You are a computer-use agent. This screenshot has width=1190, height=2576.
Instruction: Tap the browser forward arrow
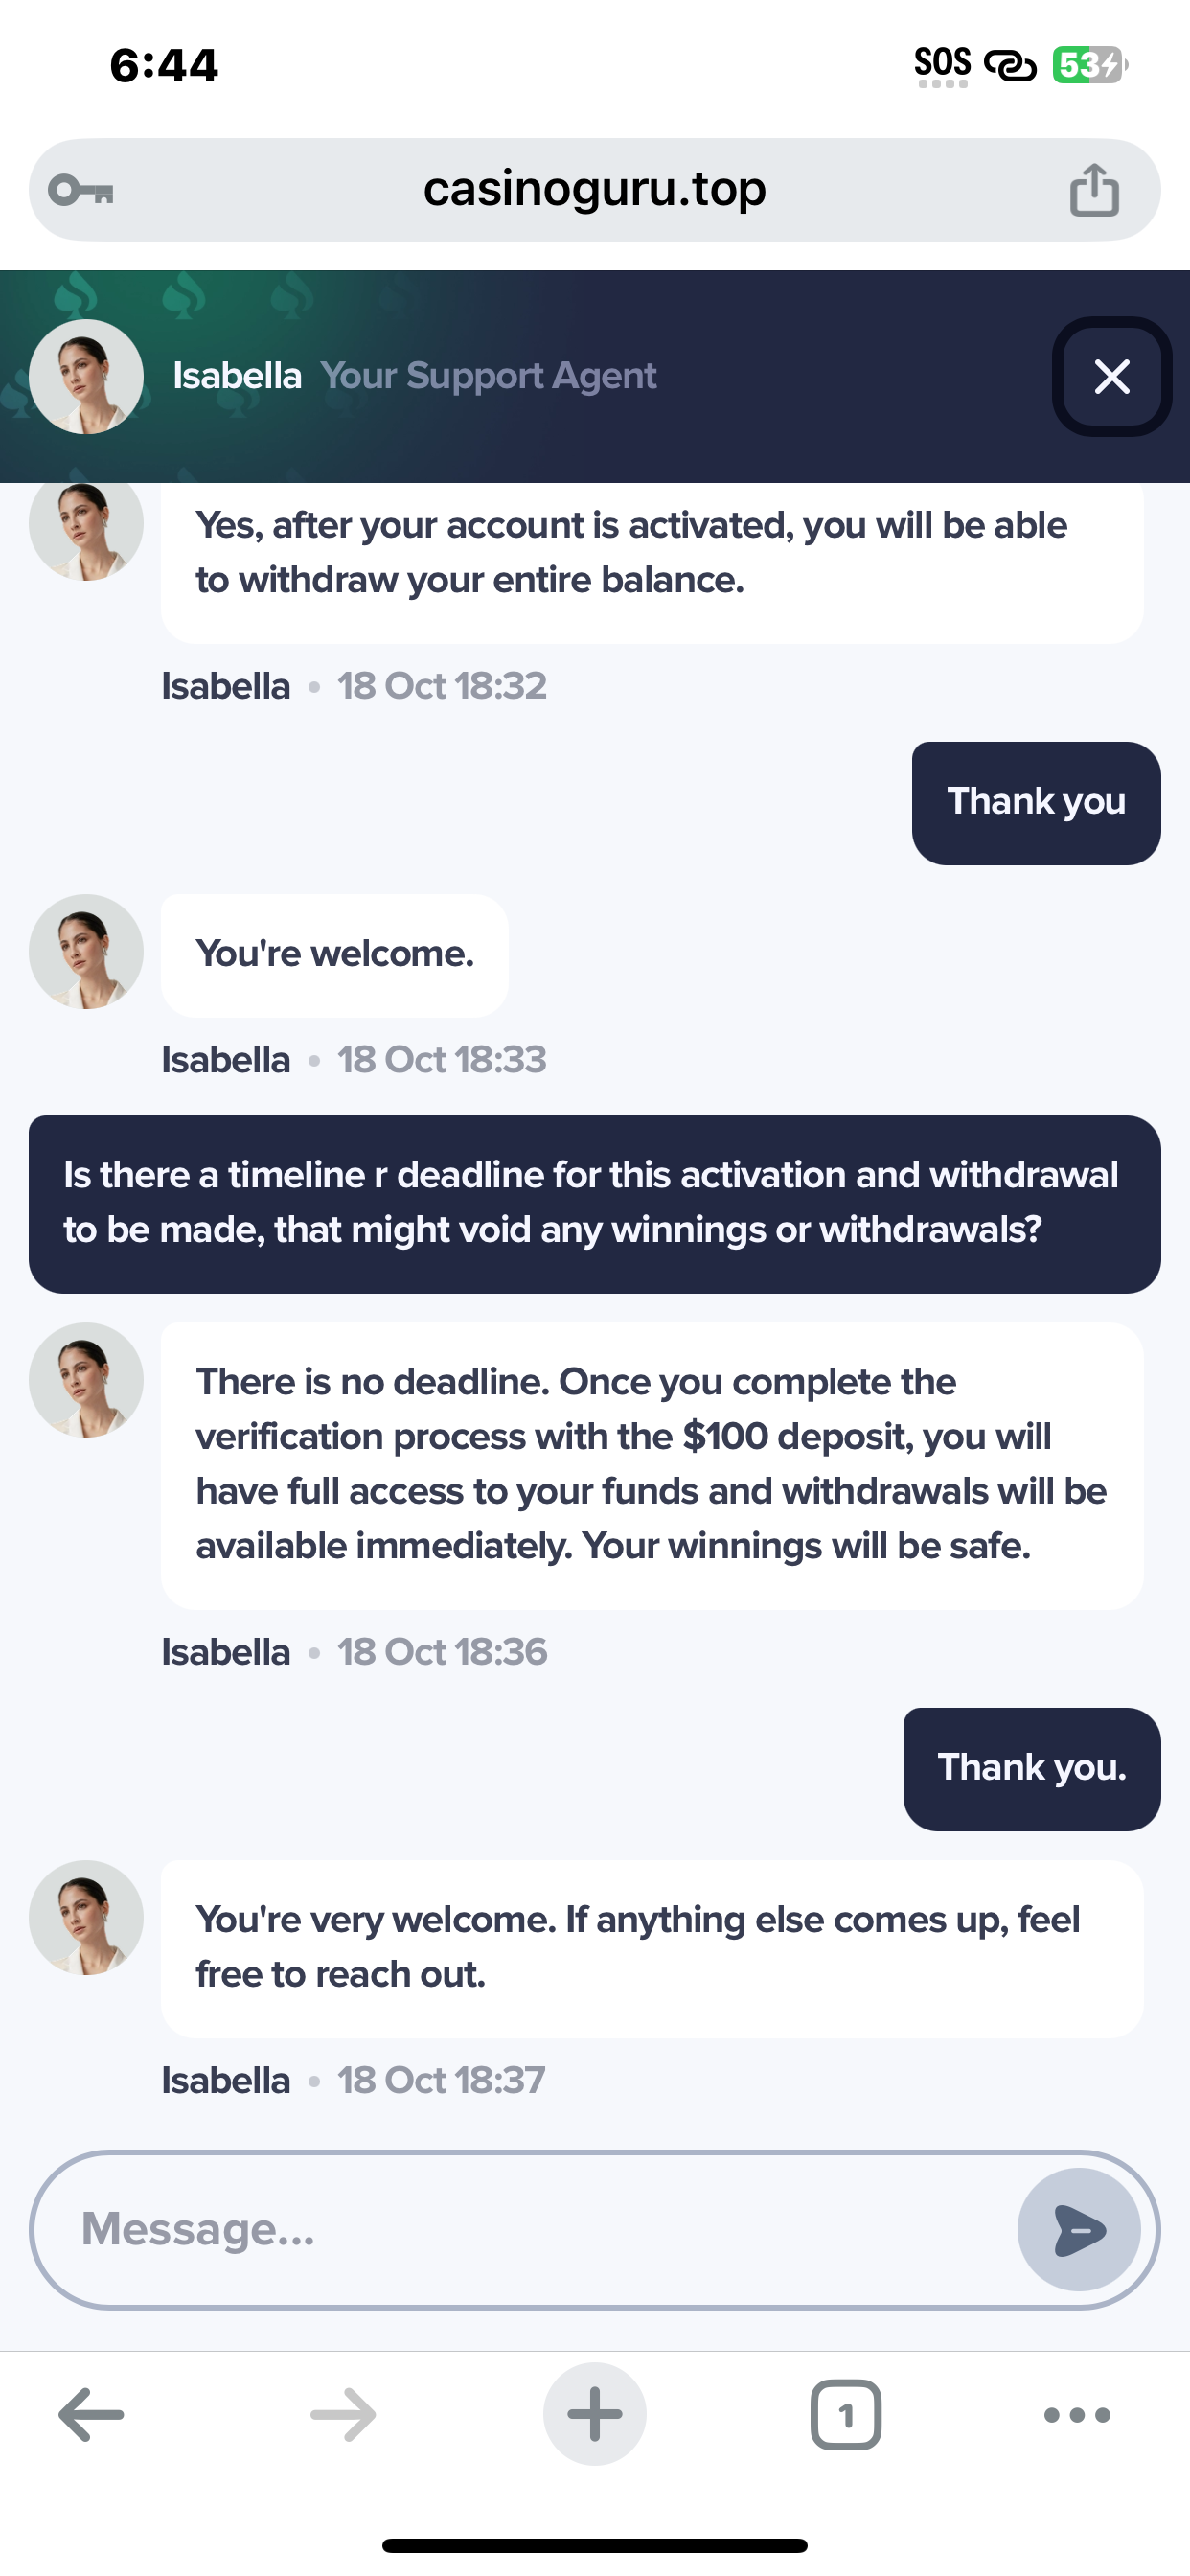[x=343, y=2415]
